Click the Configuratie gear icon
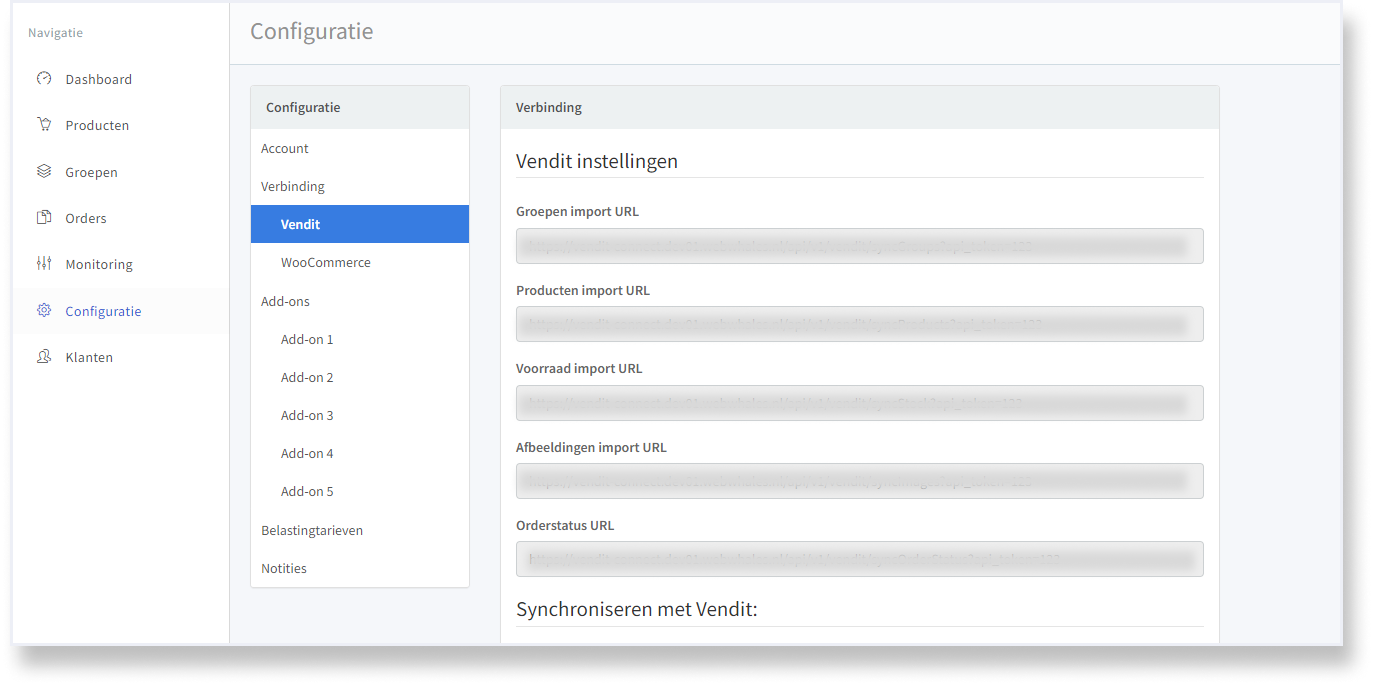The height and width of the screenshot is (686, 1373). click(x=43, y=310)
